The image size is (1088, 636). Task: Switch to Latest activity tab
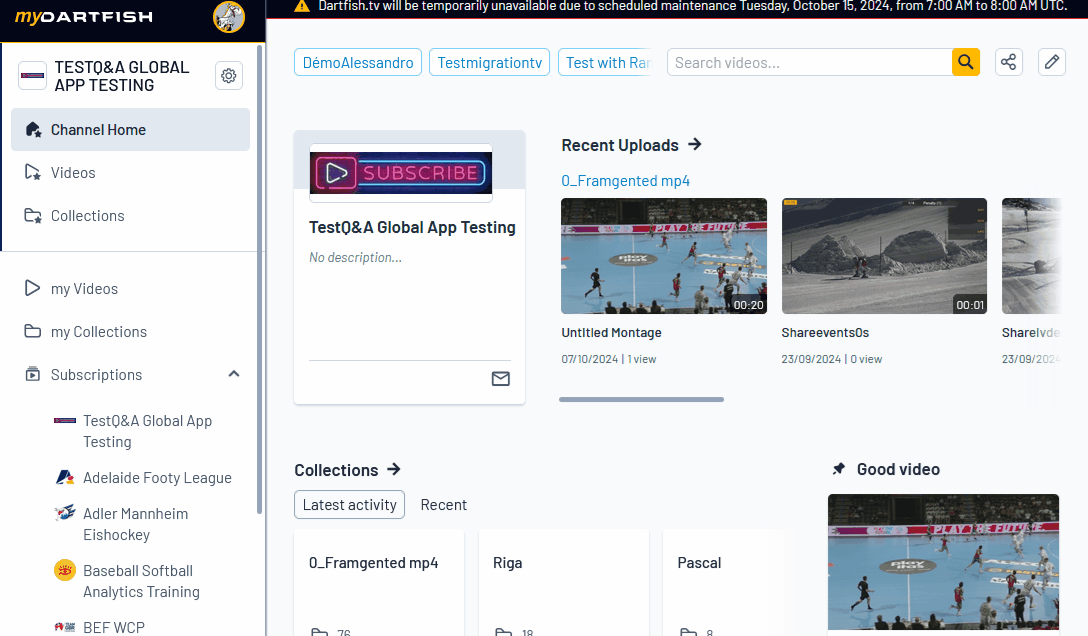click(350, 505)
